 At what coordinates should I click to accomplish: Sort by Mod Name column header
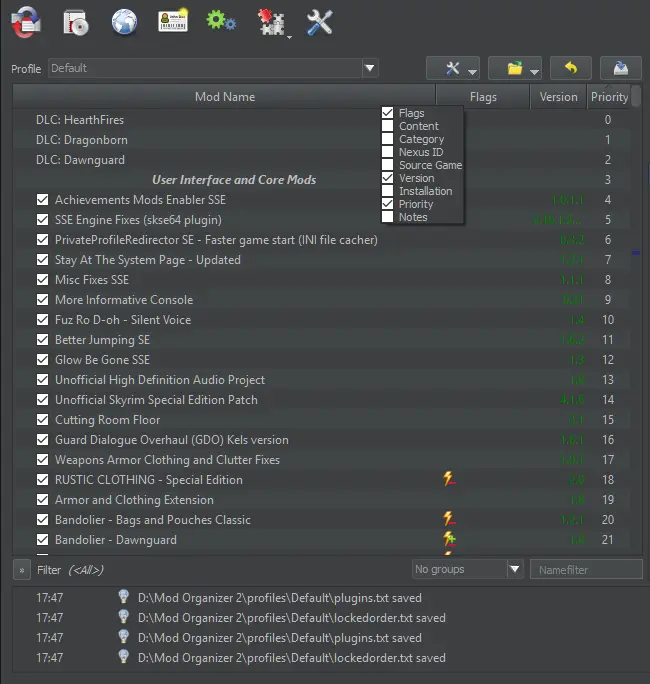(224, 97)
